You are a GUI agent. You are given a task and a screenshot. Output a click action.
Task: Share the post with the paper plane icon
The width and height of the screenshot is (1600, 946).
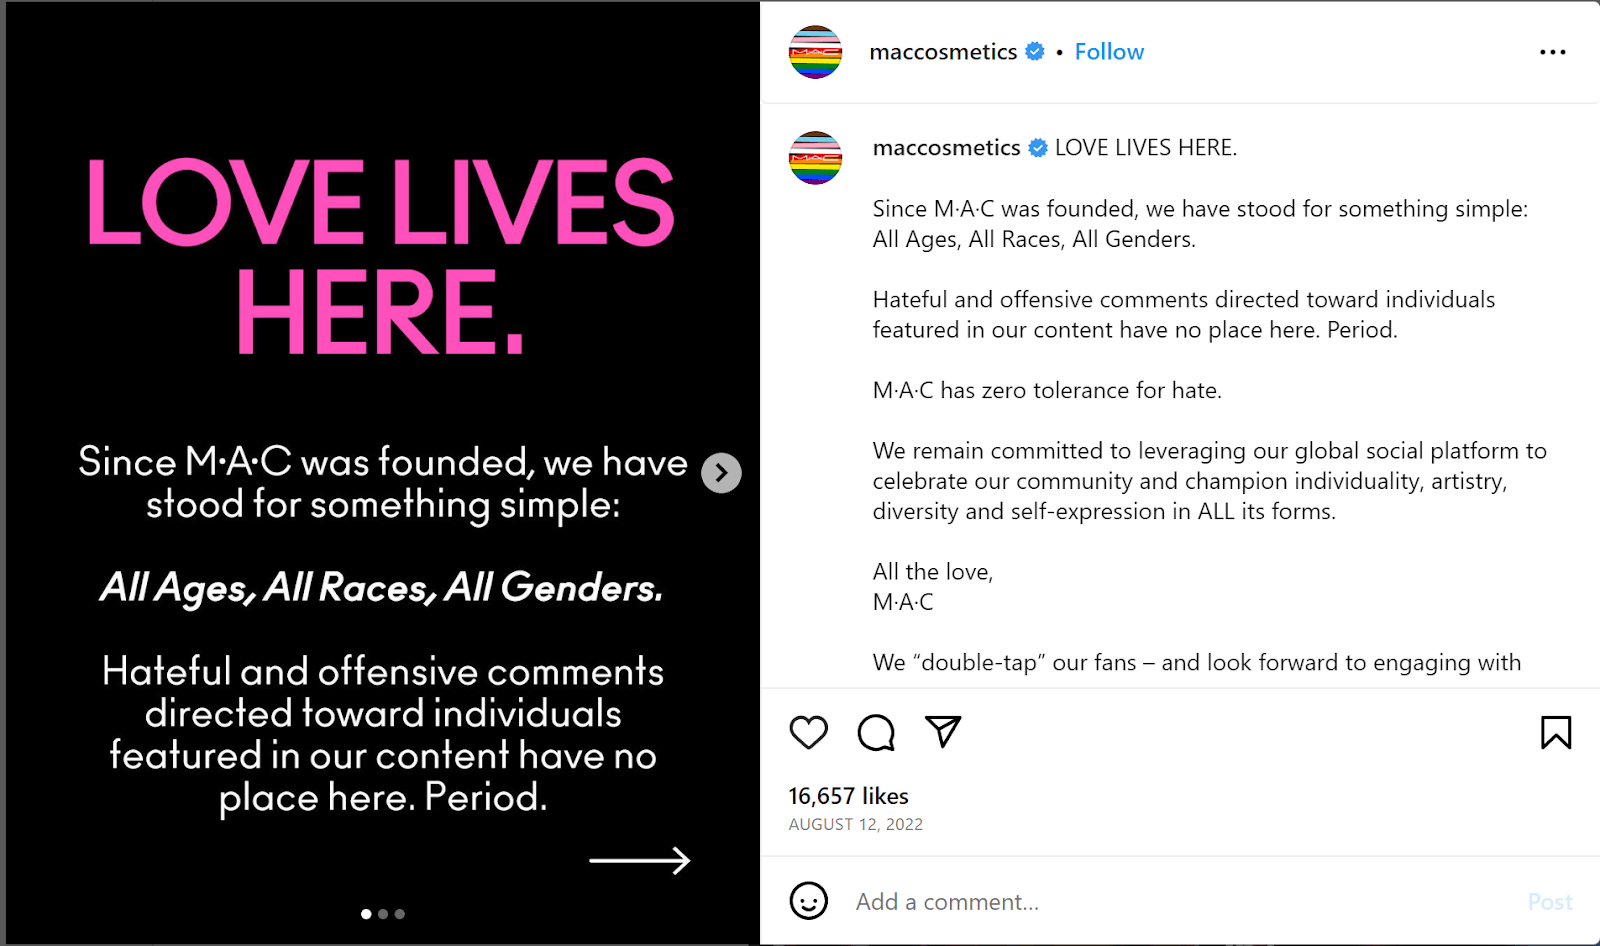tap(943, 732)
